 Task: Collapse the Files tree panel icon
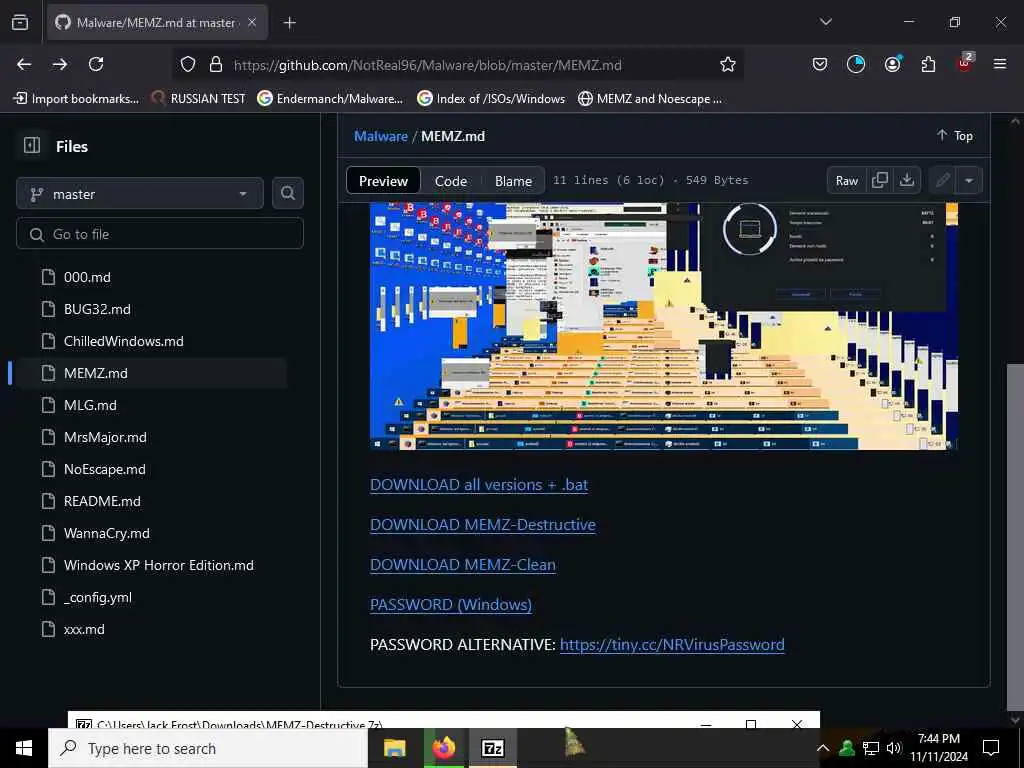[x=32, y=145]
